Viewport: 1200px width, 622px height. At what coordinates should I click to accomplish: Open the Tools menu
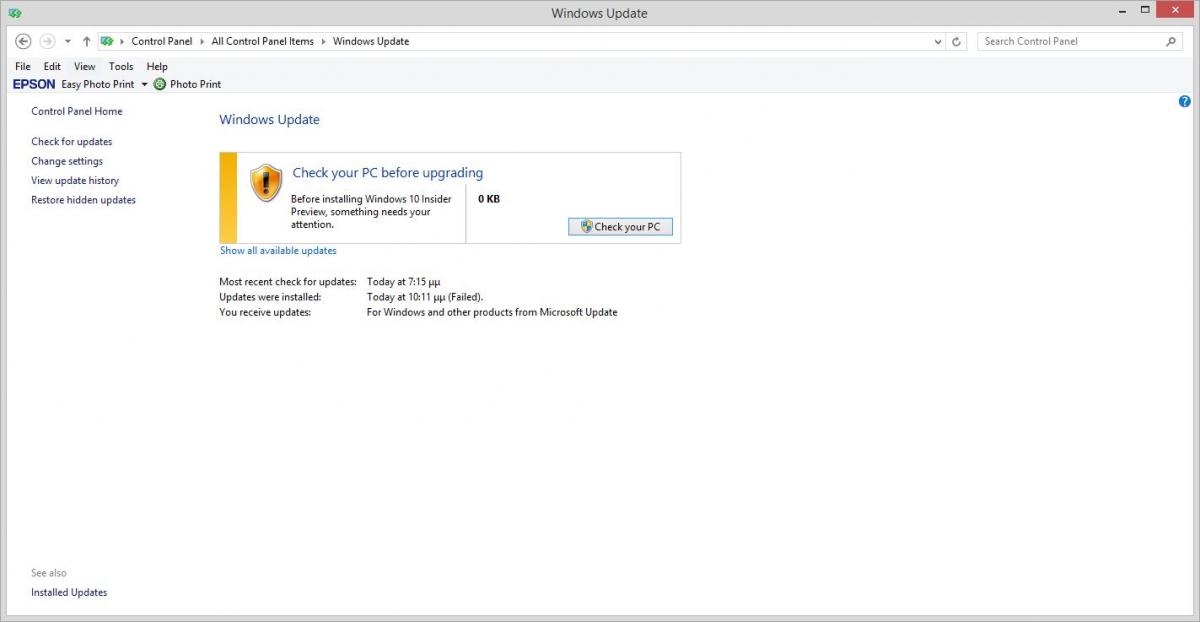click(x=121, y=66)
